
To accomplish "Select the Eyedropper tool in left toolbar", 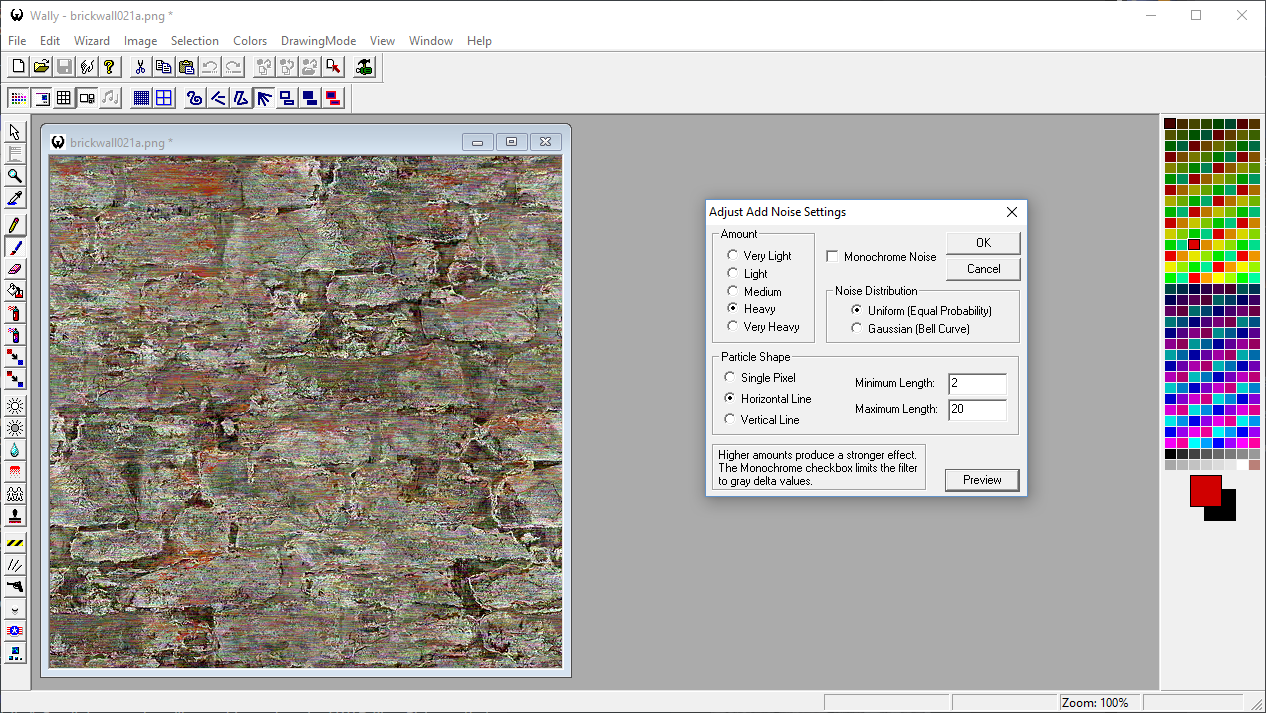I will [15, 199].
